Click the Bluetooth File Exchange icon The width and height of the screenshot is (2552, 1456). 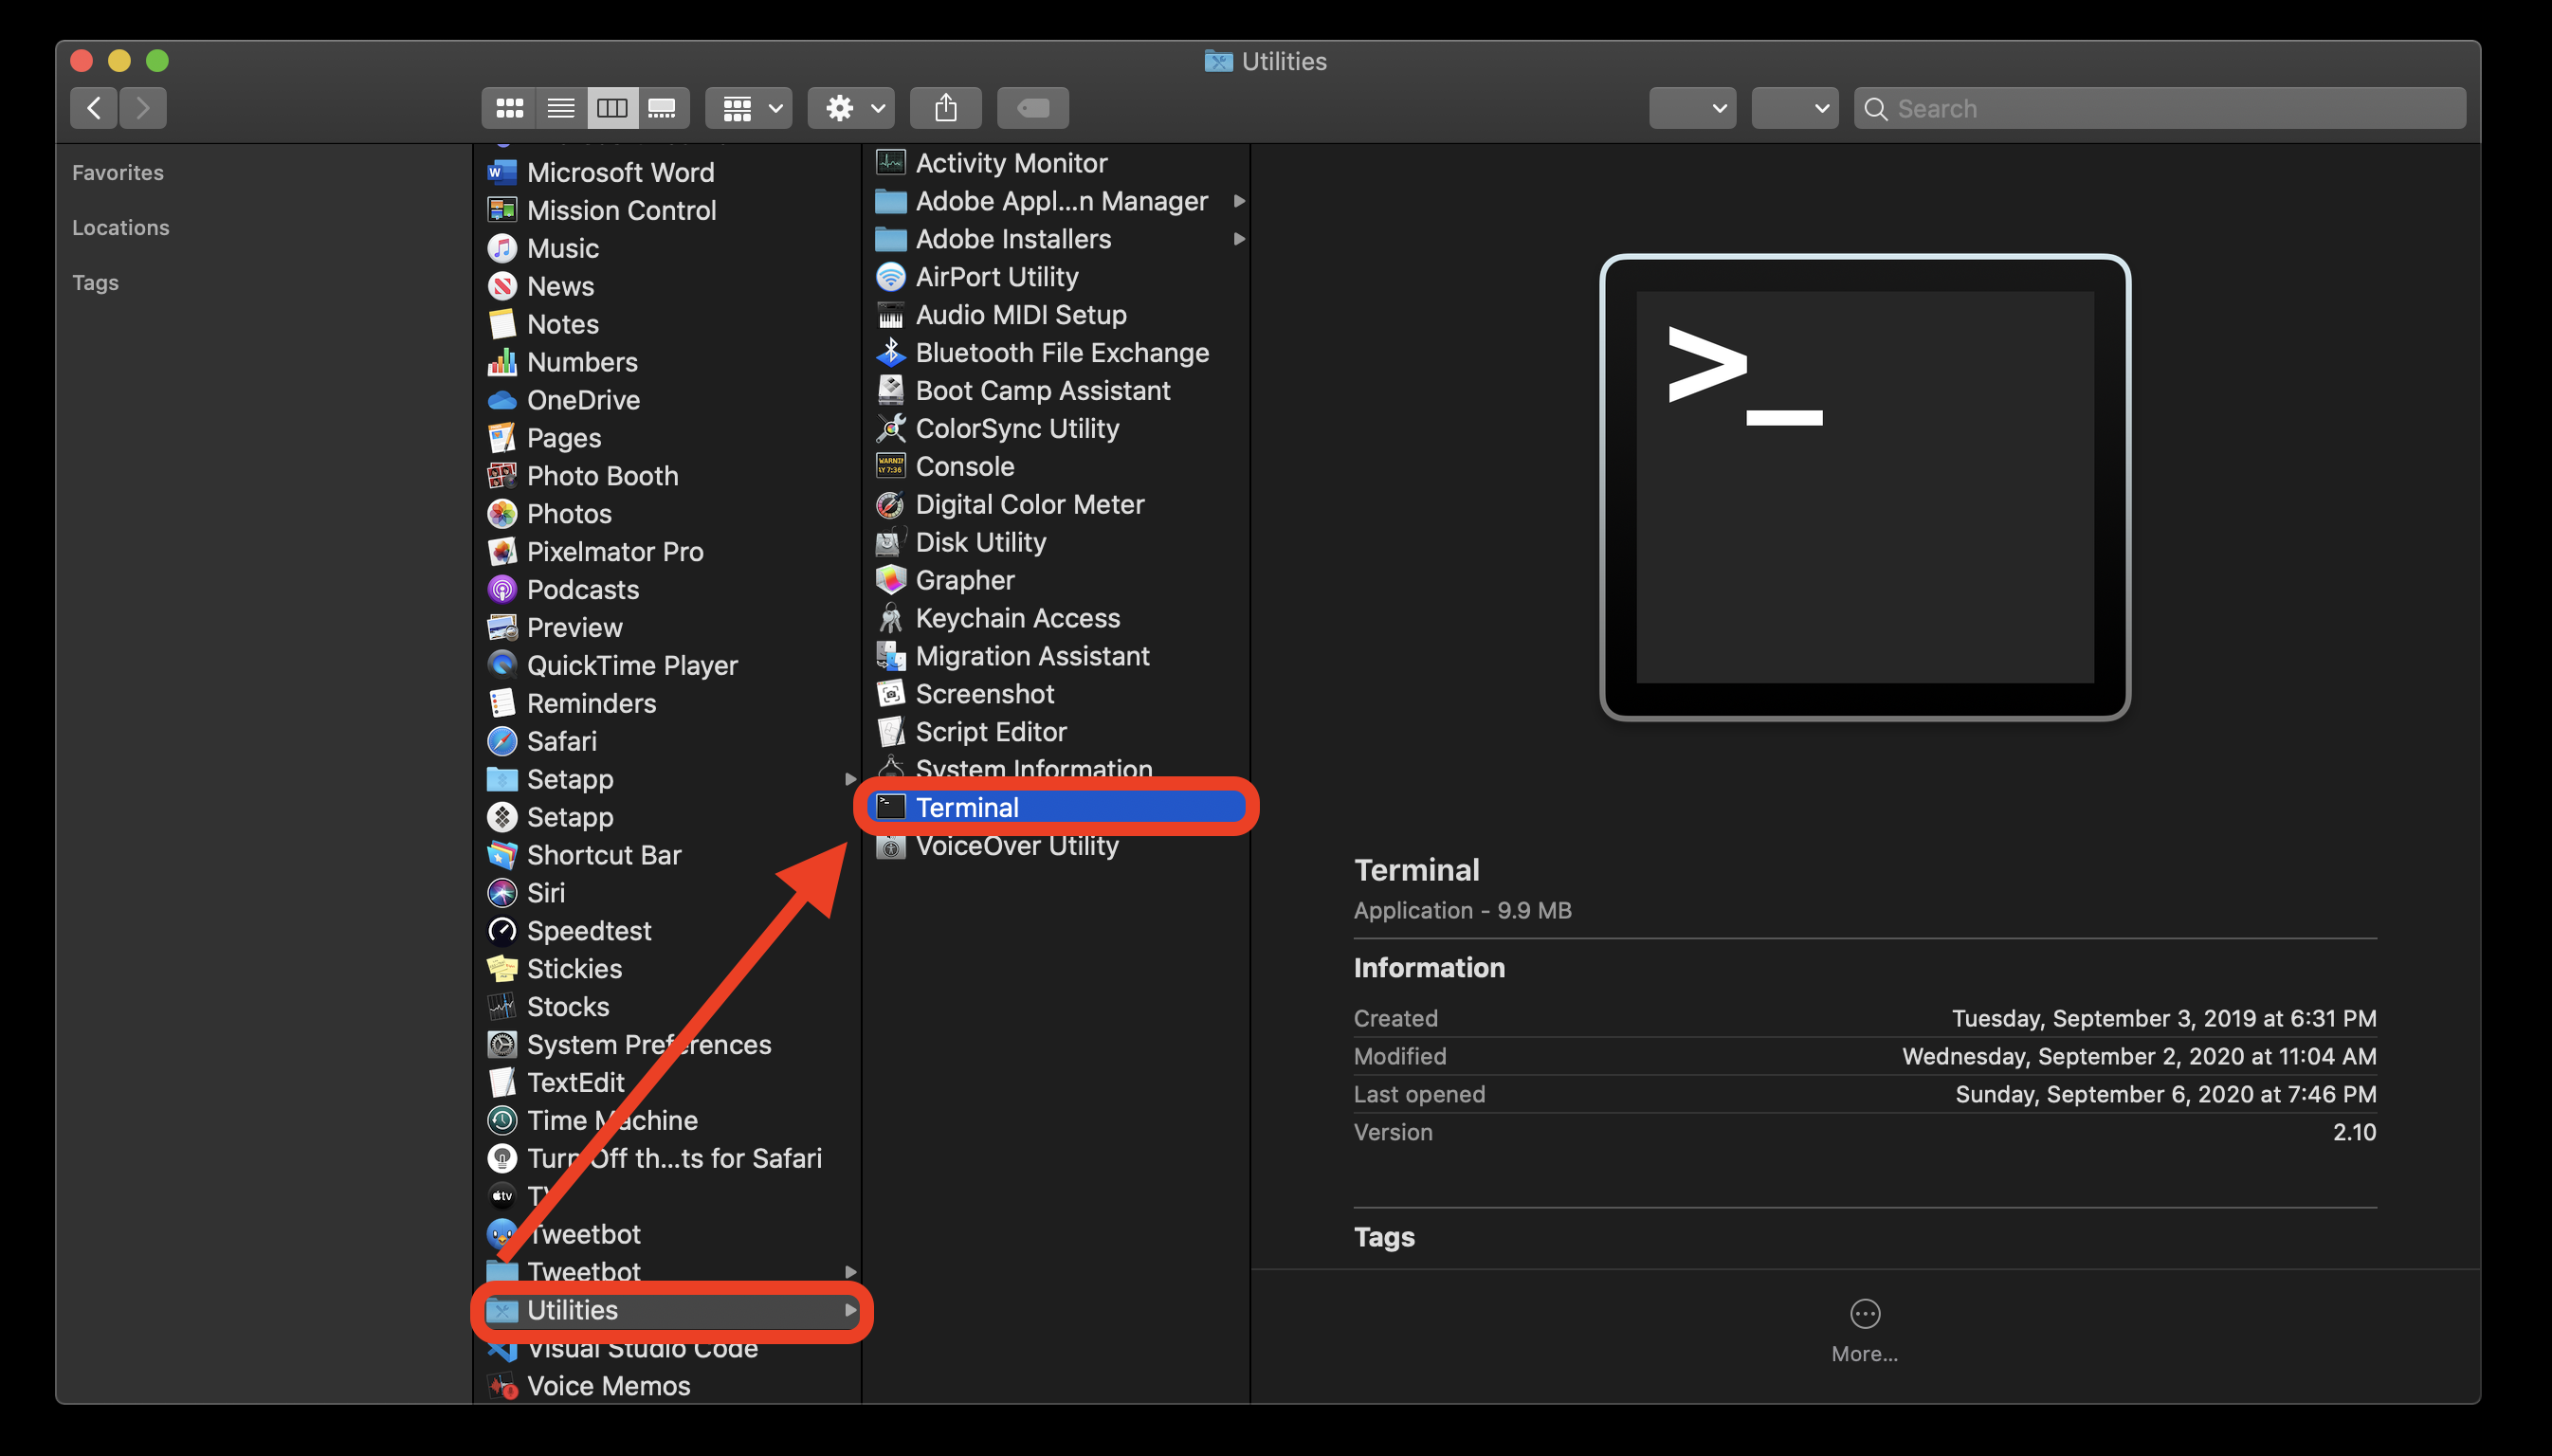pyautogui.click(x=888, y=351)
